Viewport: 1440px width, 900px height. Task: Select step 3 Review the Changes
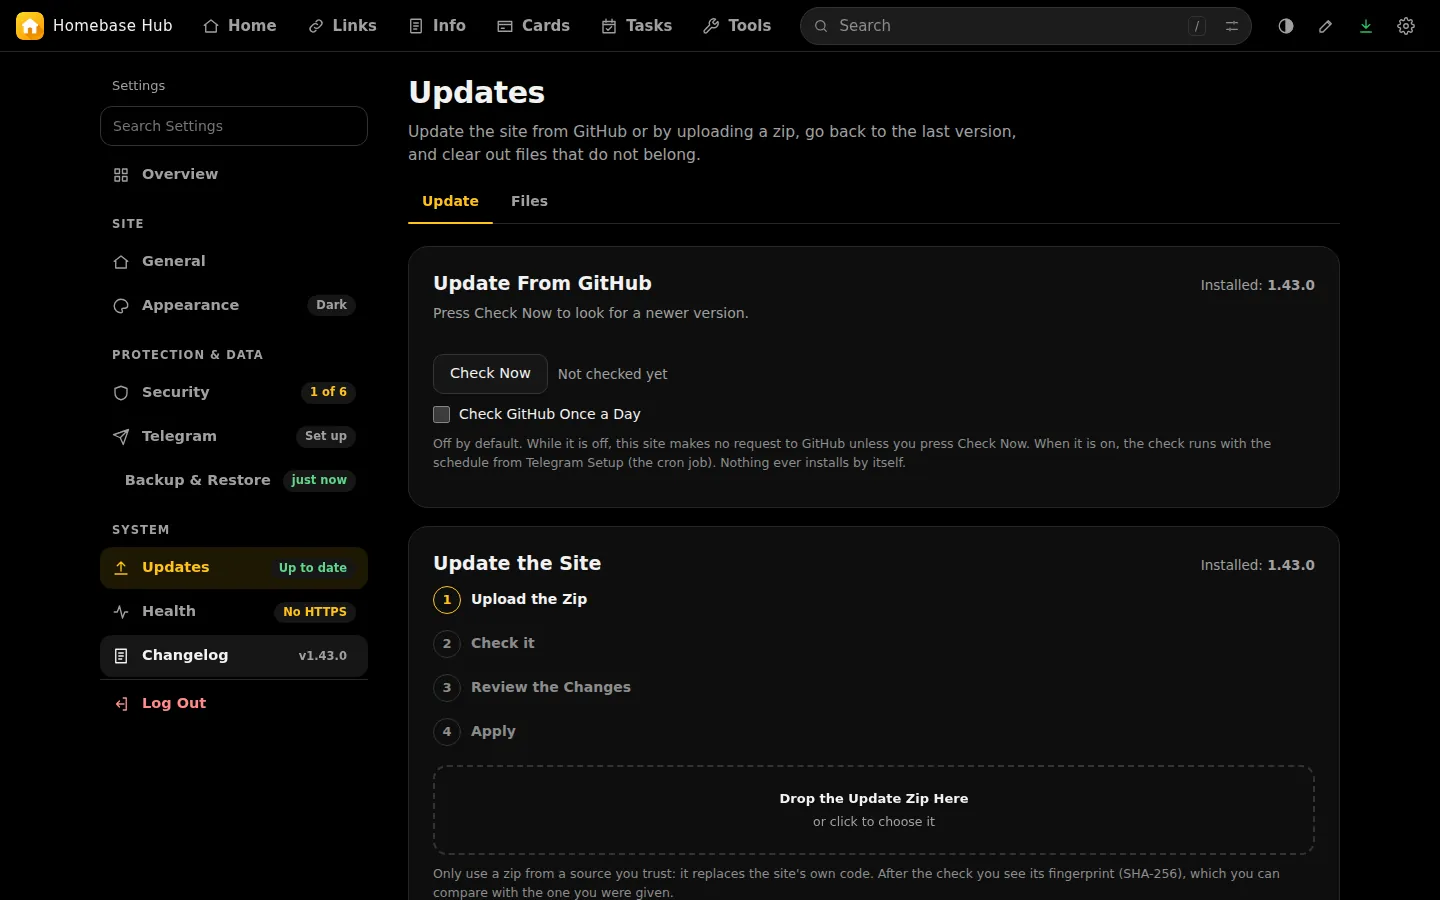pyautogui.click(x=532, y=687)
